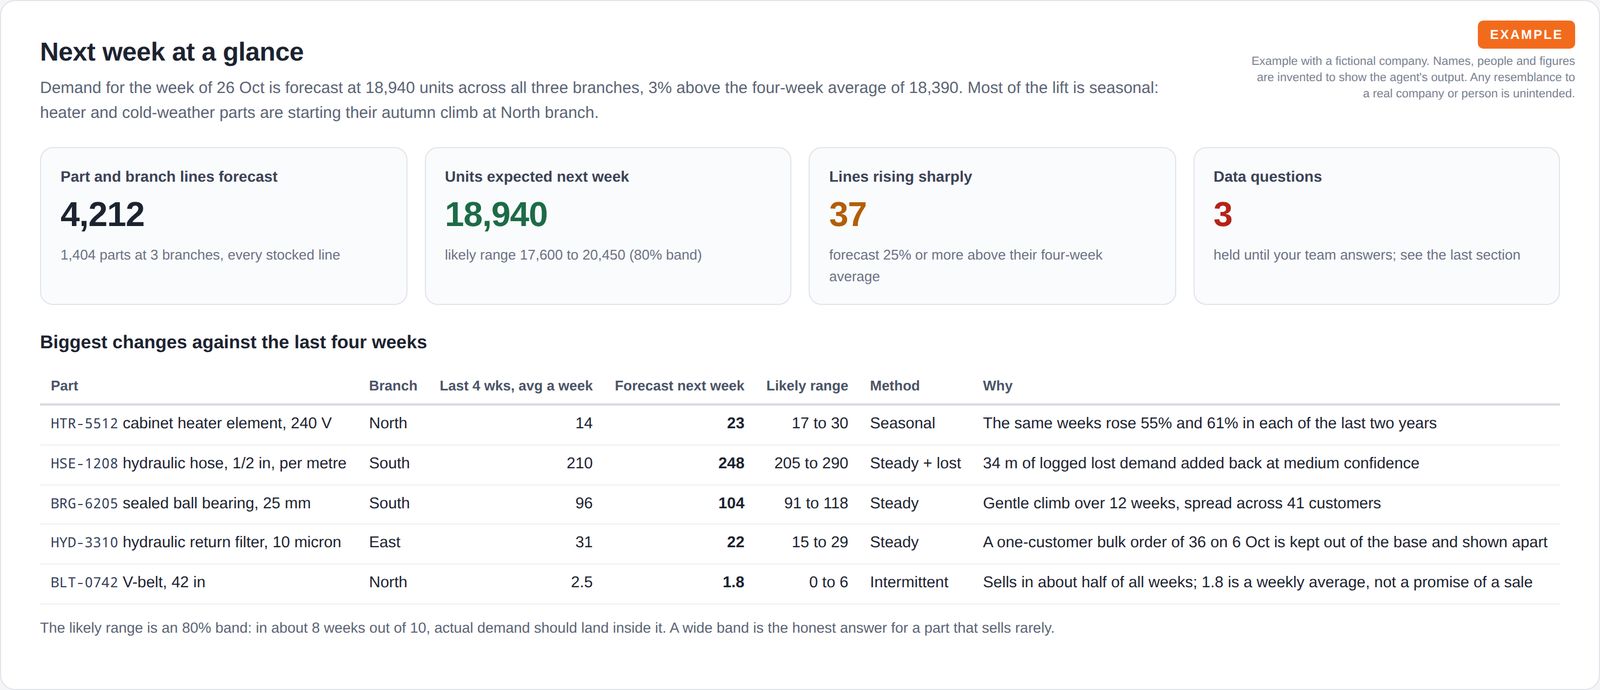Click the "Last 4 wks, avg a week" header
This screenshot has width=1600, height=690.
click(516, 386)
